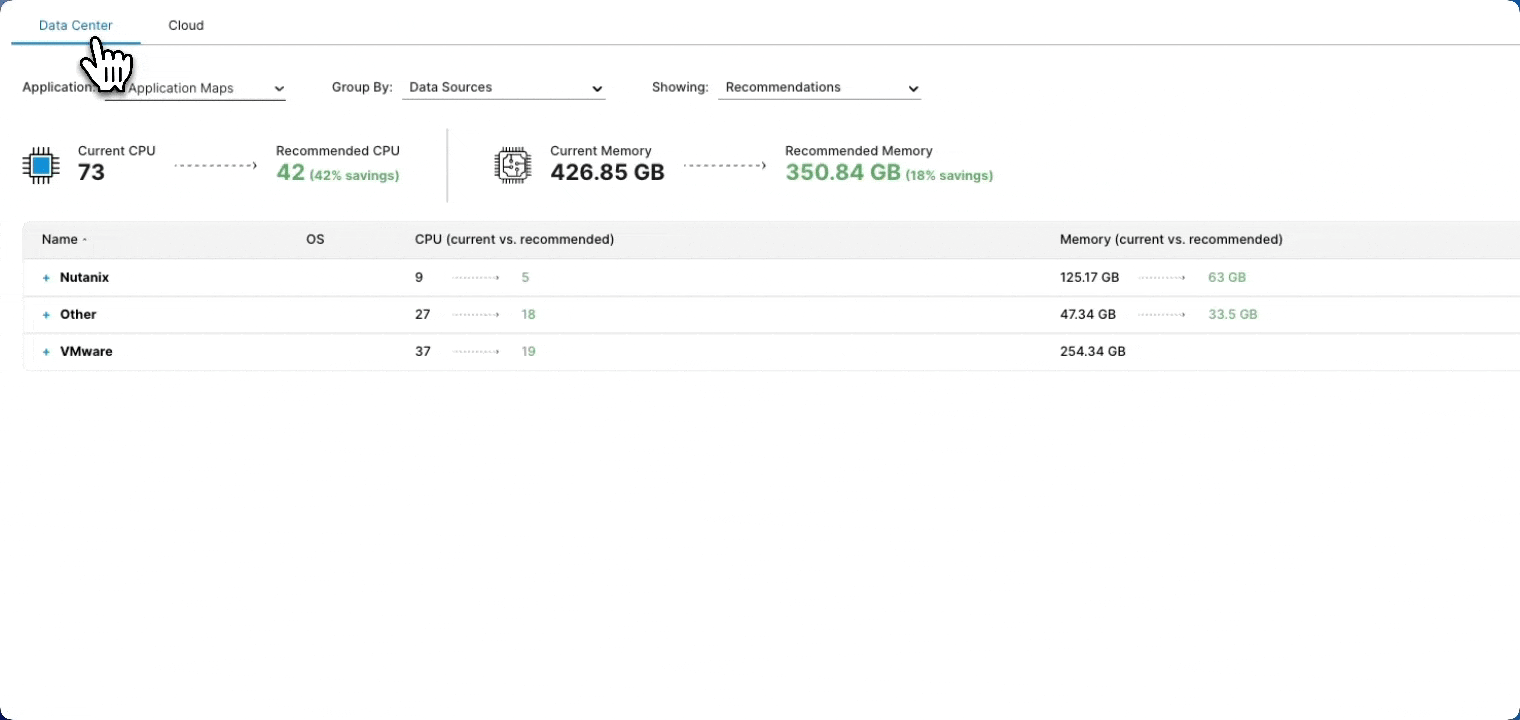Switch to the Cloud tab

[186, 25]
